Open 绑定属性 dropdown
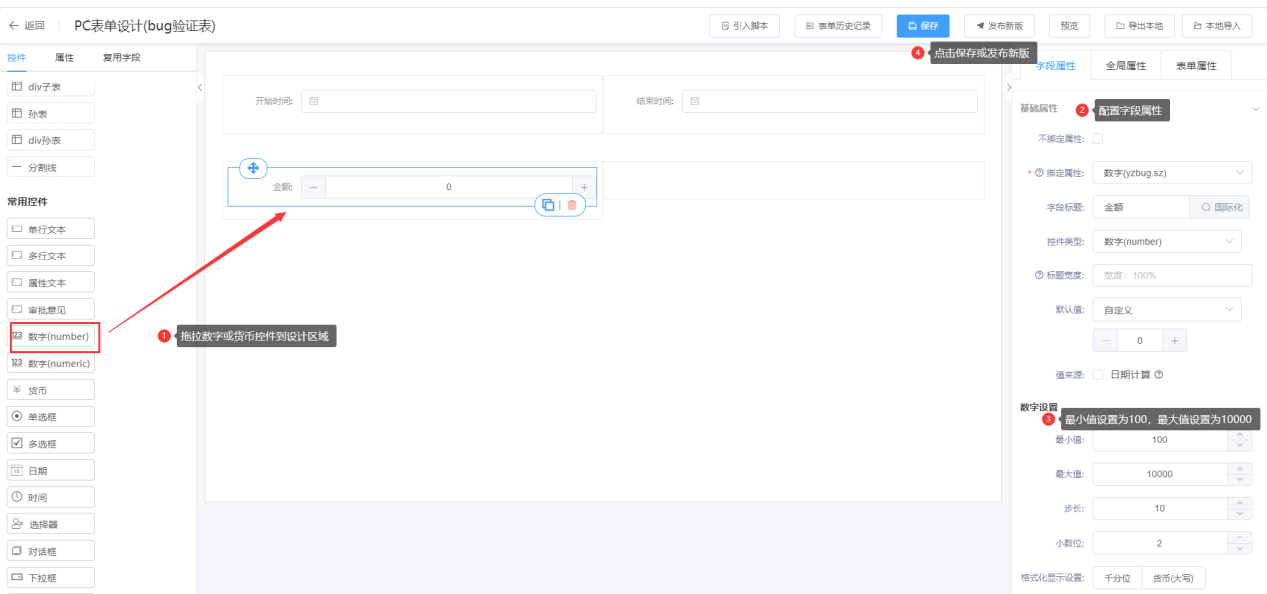 (x=1172, y=173)
